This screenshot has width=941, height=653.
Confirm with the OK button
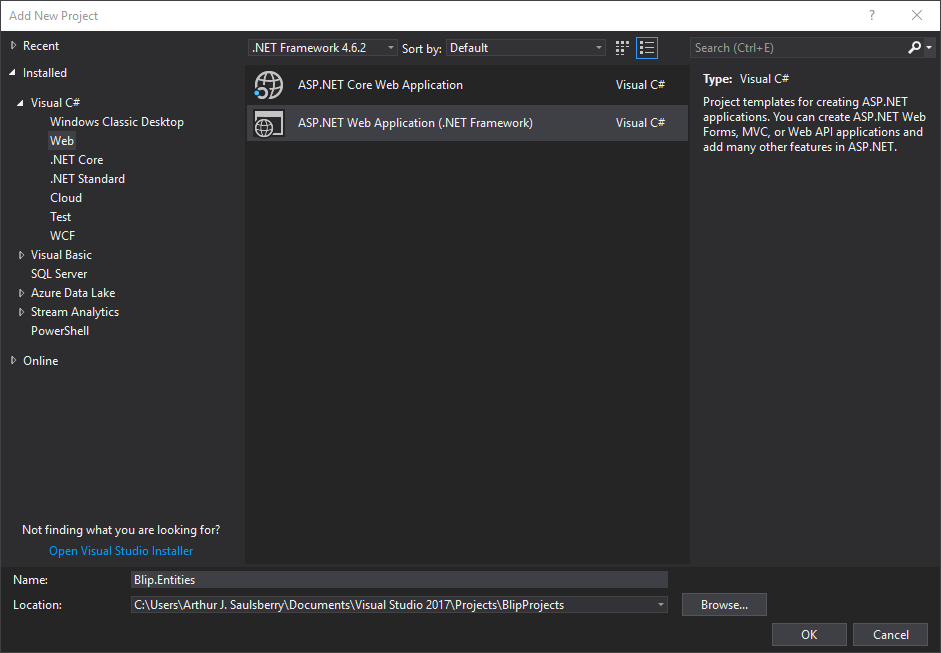coord(809,635)
